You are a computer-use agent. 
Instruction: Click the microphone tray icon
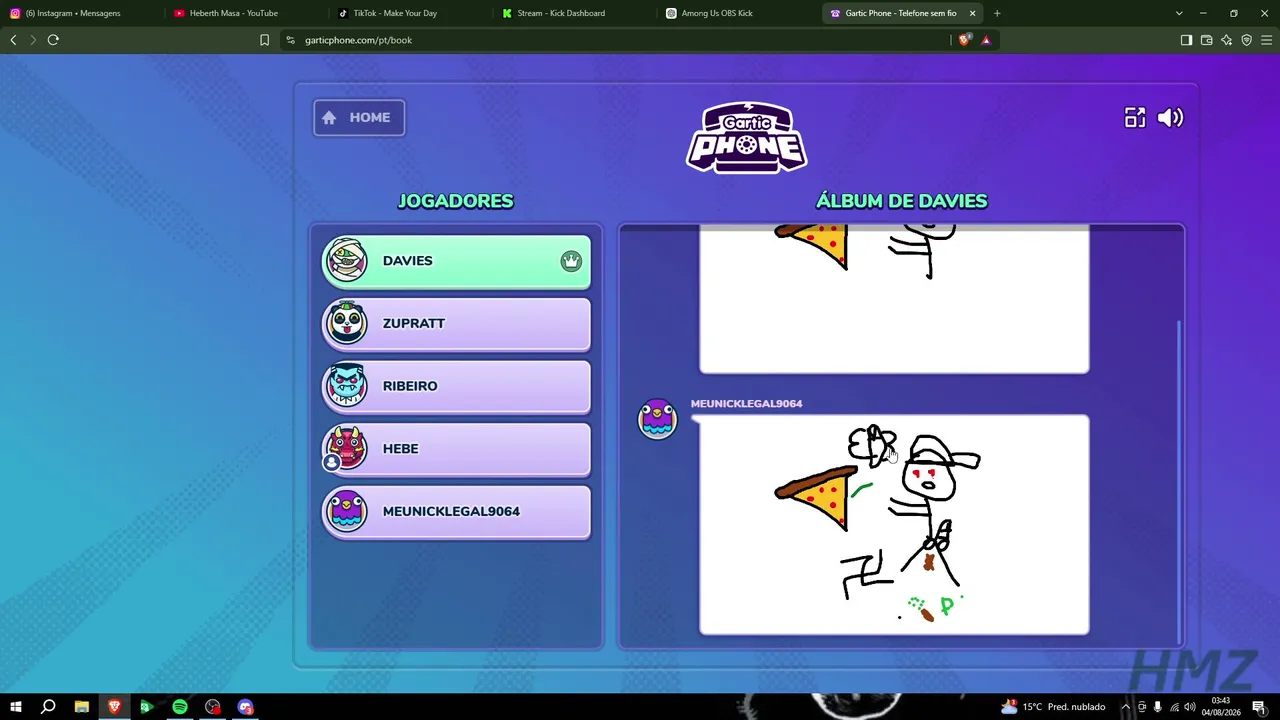[1158, 707]
